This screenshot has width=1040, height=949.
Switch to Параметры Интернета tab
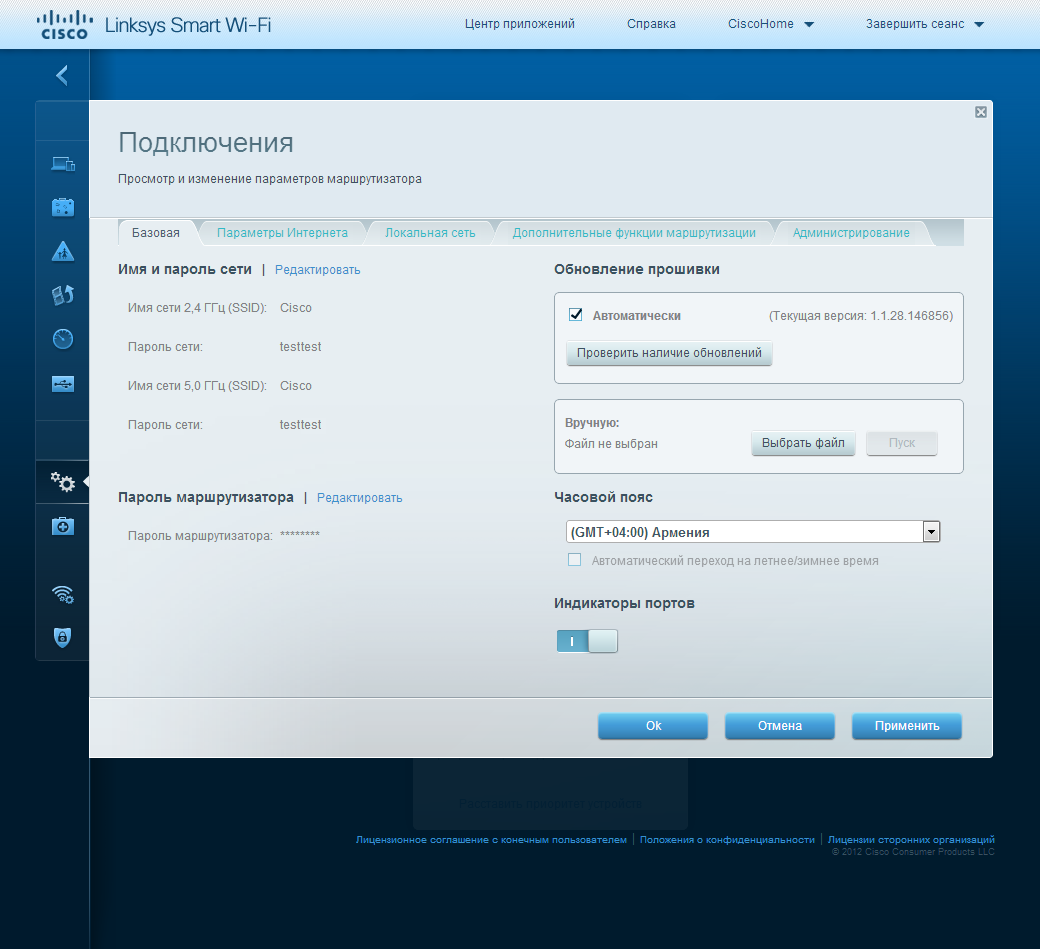282,233
